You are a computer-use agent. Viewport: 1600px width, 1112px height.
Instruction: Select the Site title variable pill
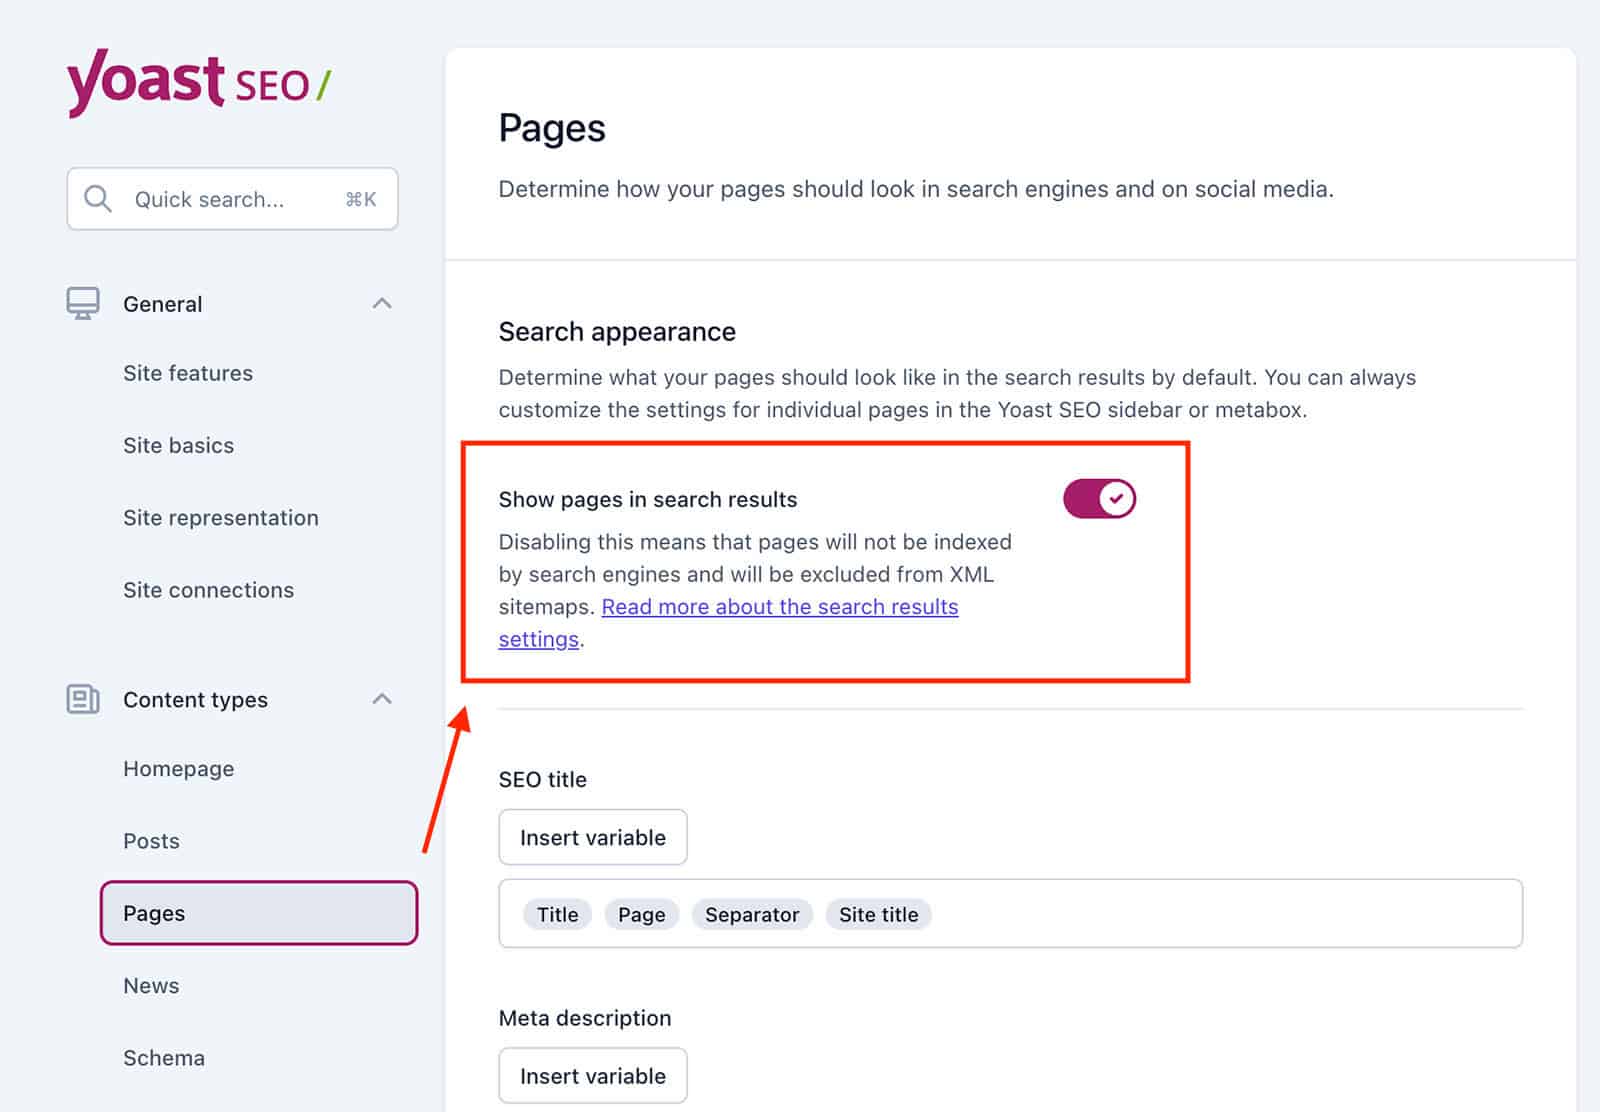[x=878, y=913]
